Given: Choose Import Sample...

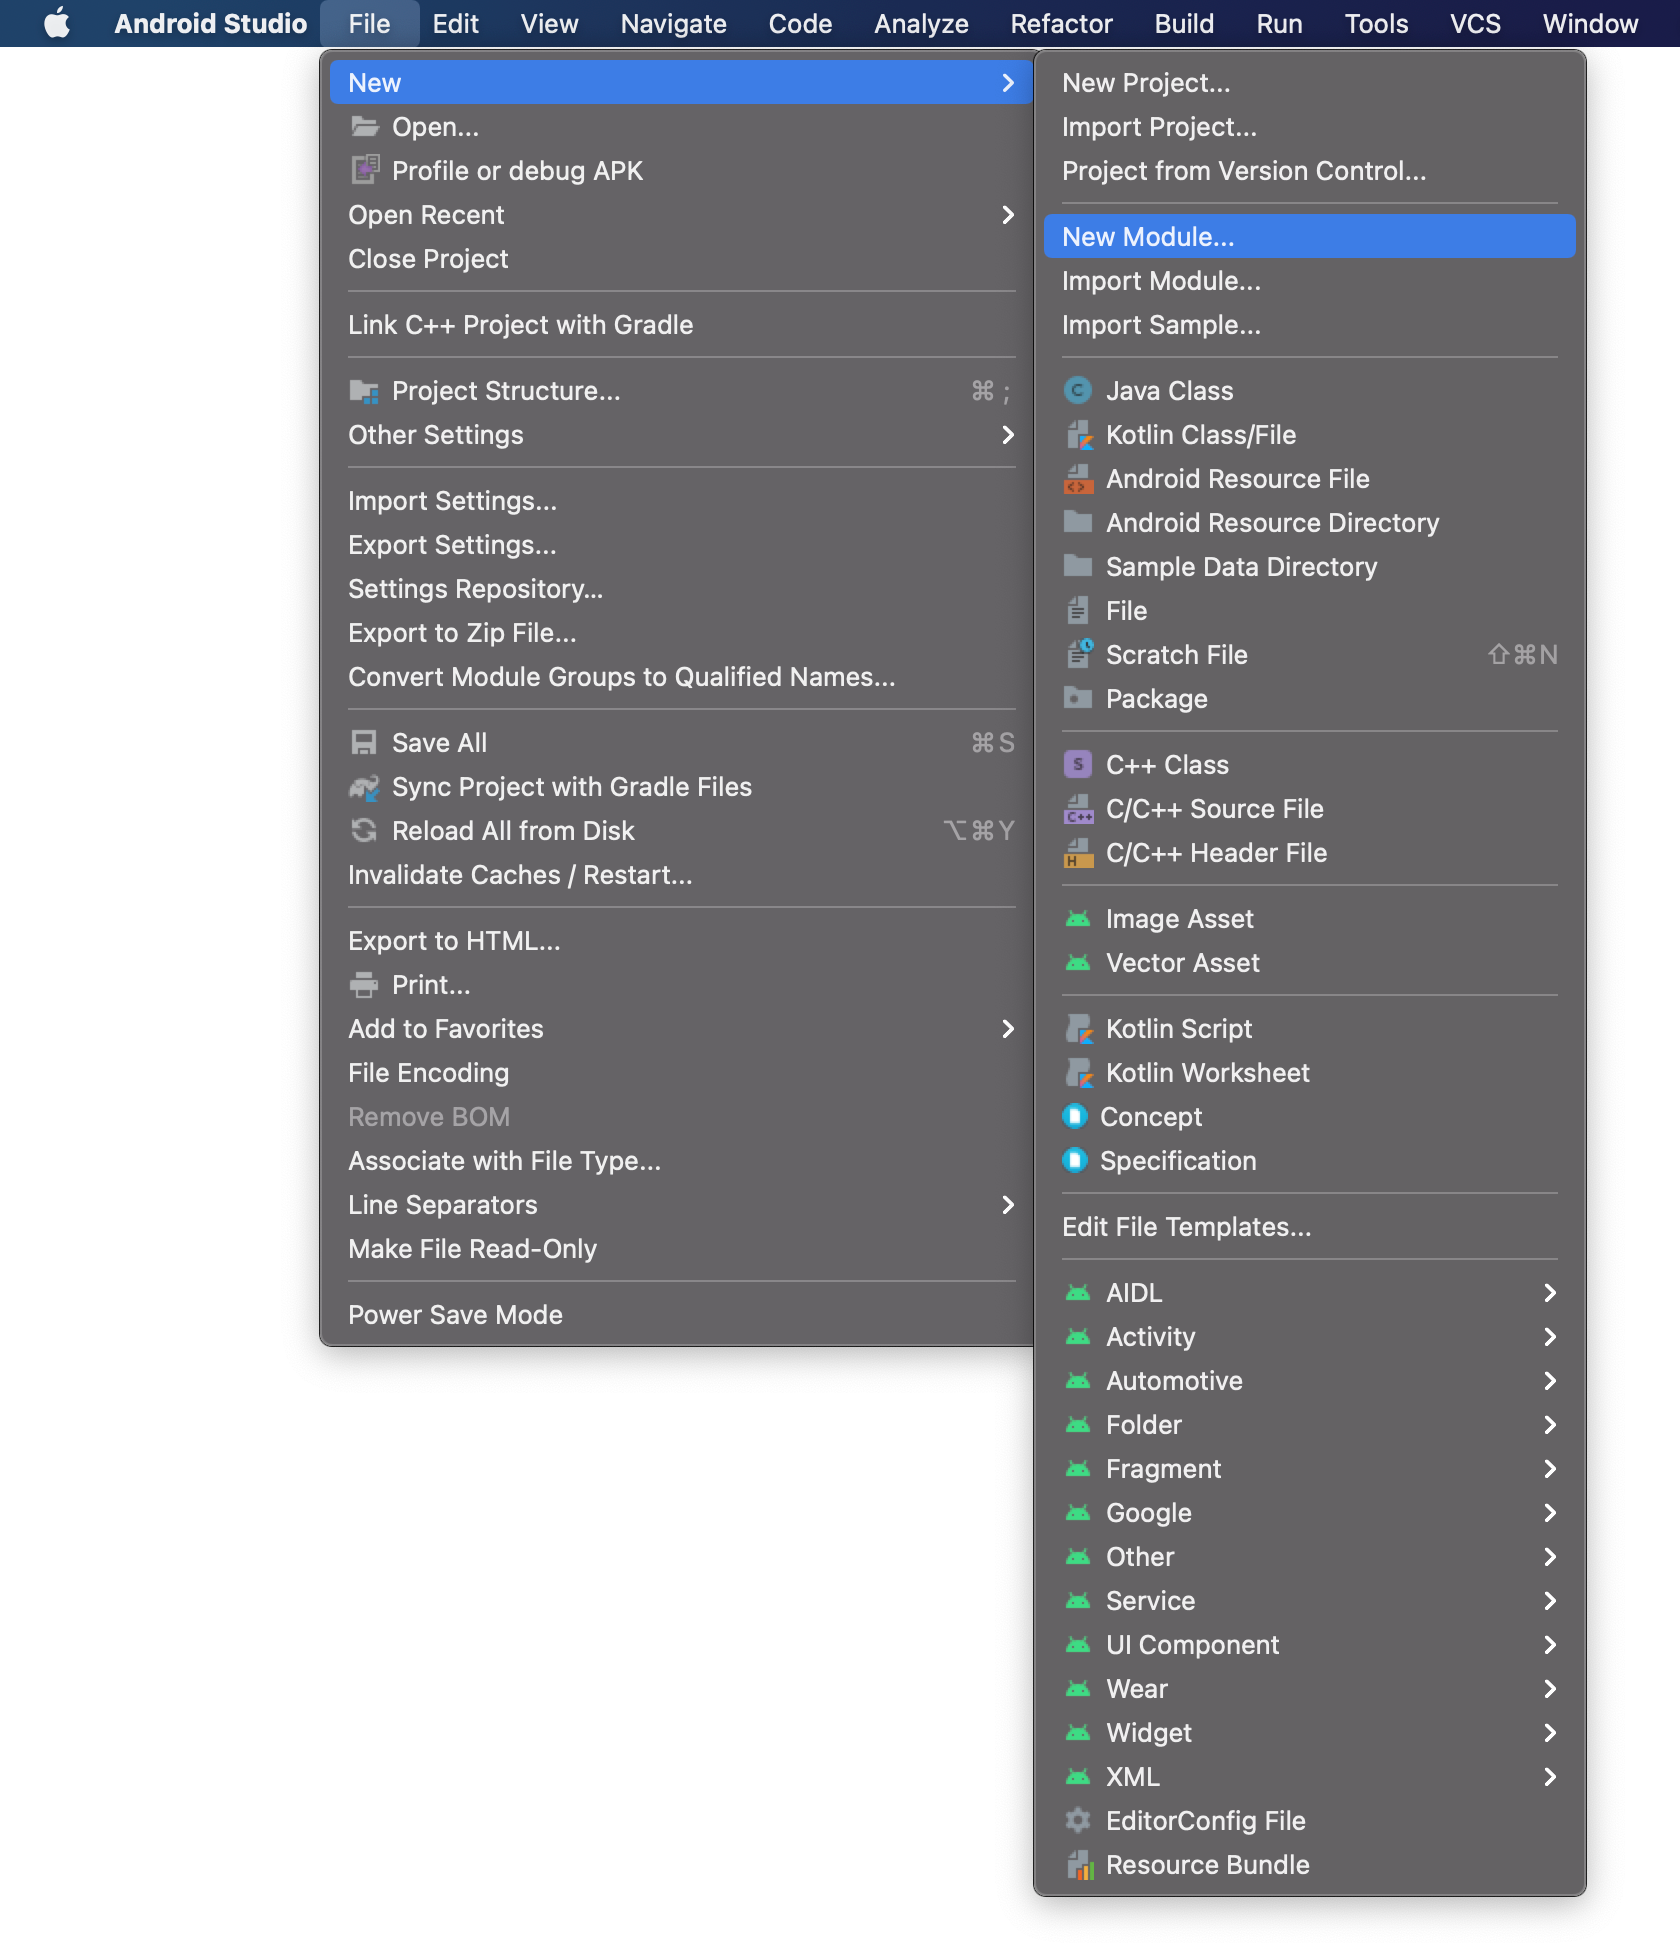Looking at the screenshot, I should [x=1309, y=325].
